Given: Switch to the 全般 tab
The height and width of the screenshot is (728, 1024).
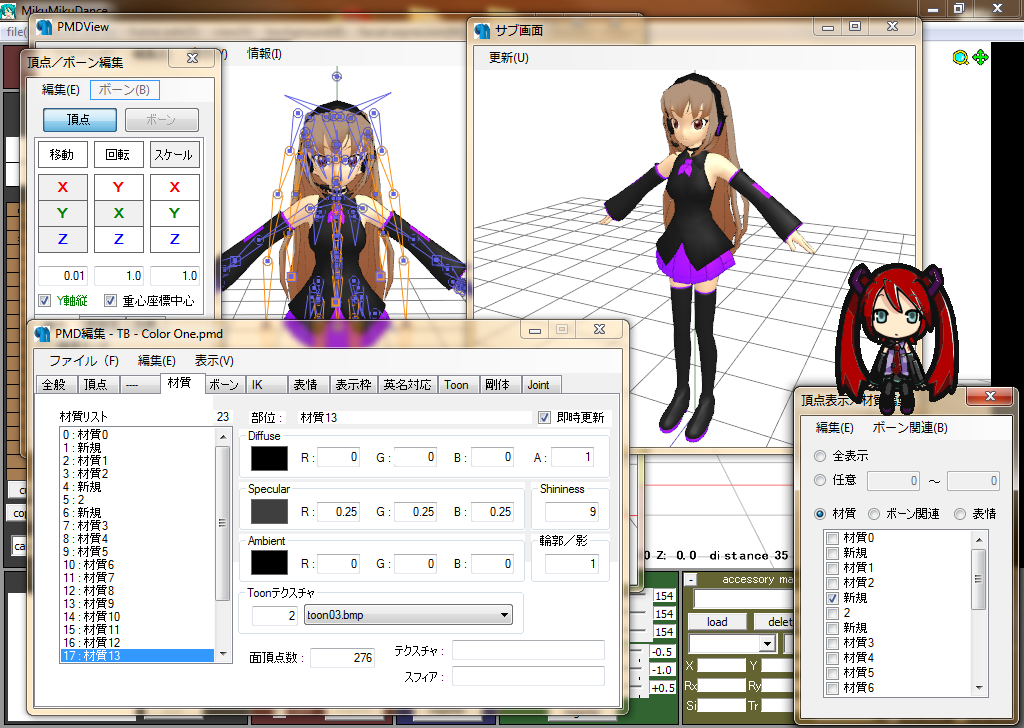Looking at the screenshot, I should pyautogui.click(x=55, y=385).
